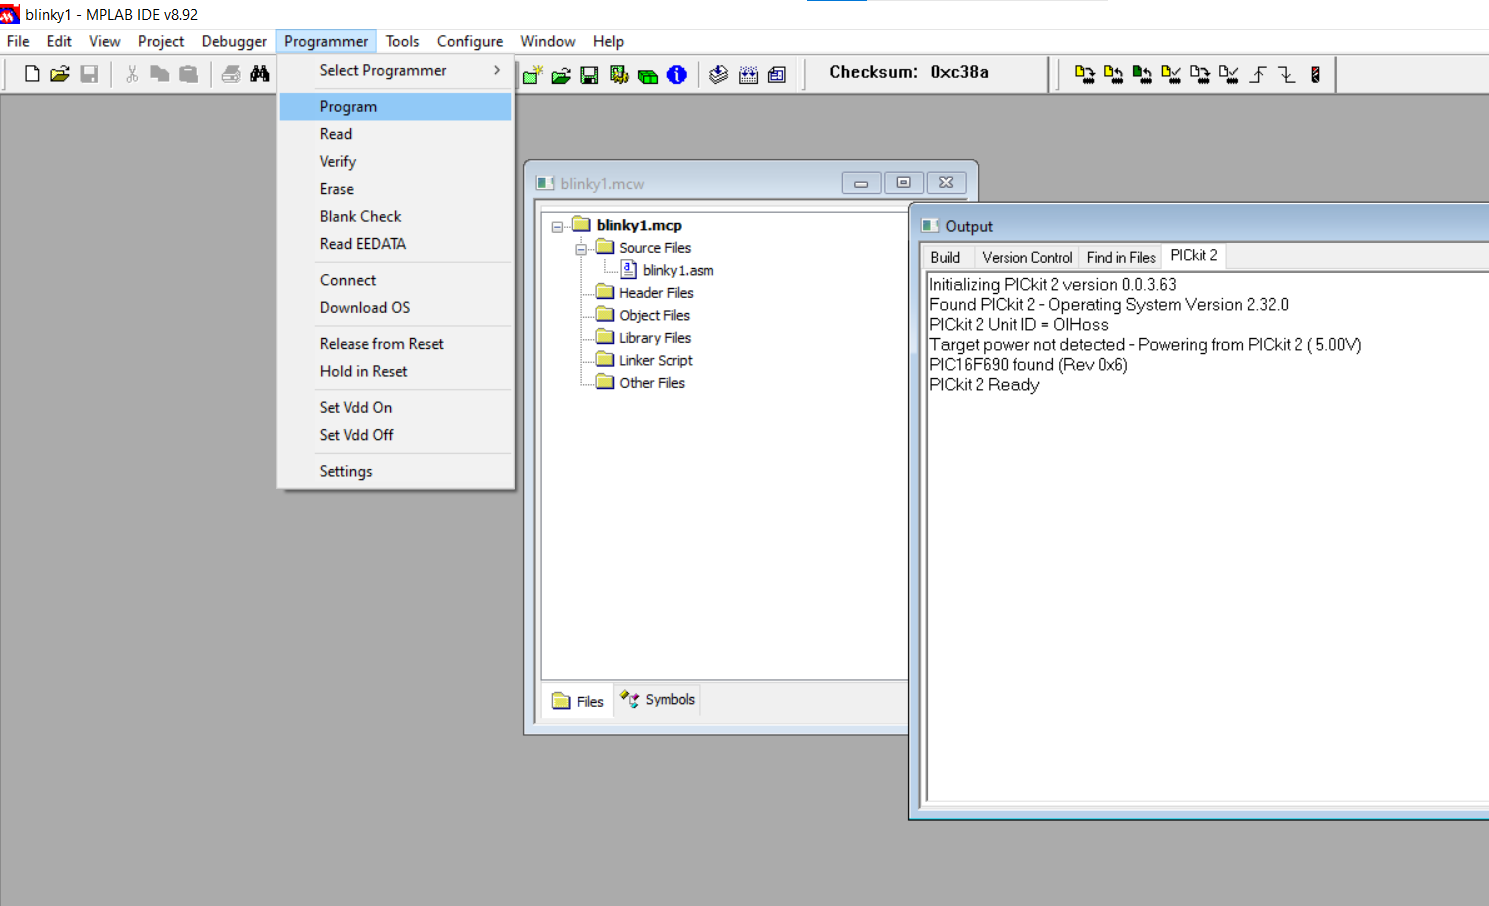Select Release from Reset menu entry
This screenshot has width=1489, height=906.
pyautogui.click(x=396, y=344)
